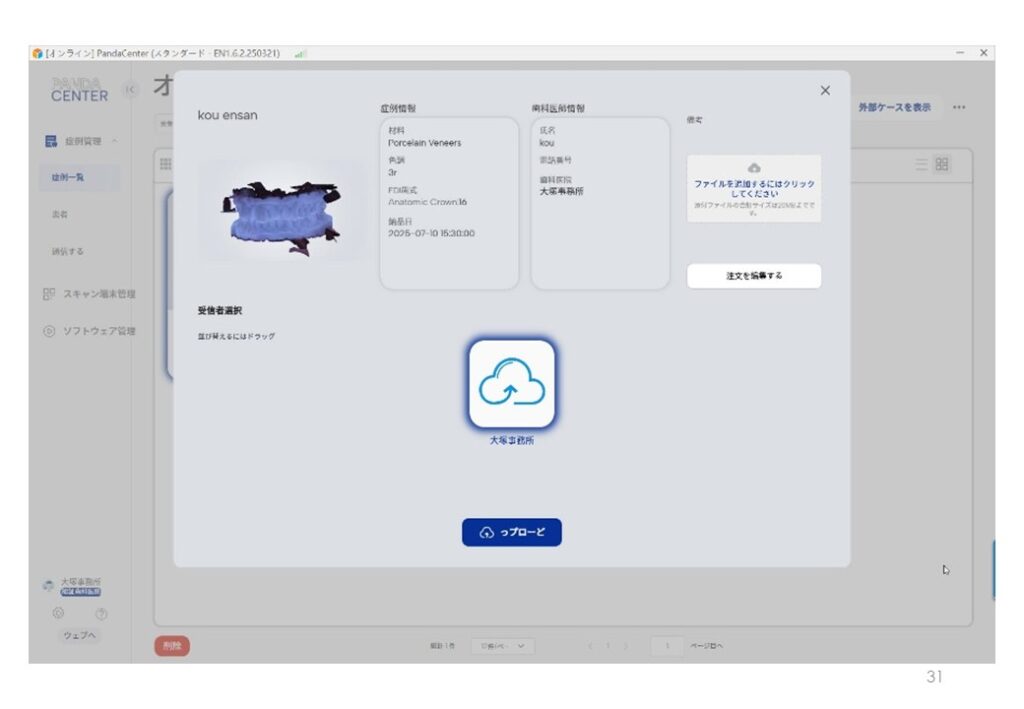Switch to grid view layout icon
The image size is (1024, 709).
coord(941,164)
